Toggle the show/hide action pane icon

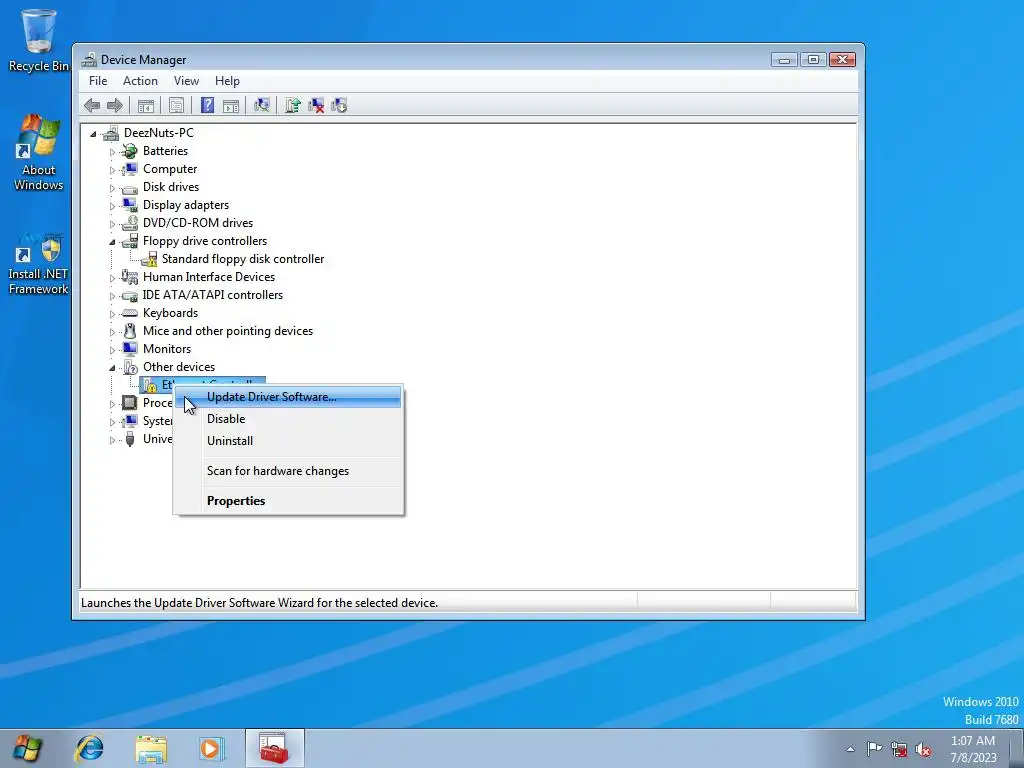click(231, 105)
